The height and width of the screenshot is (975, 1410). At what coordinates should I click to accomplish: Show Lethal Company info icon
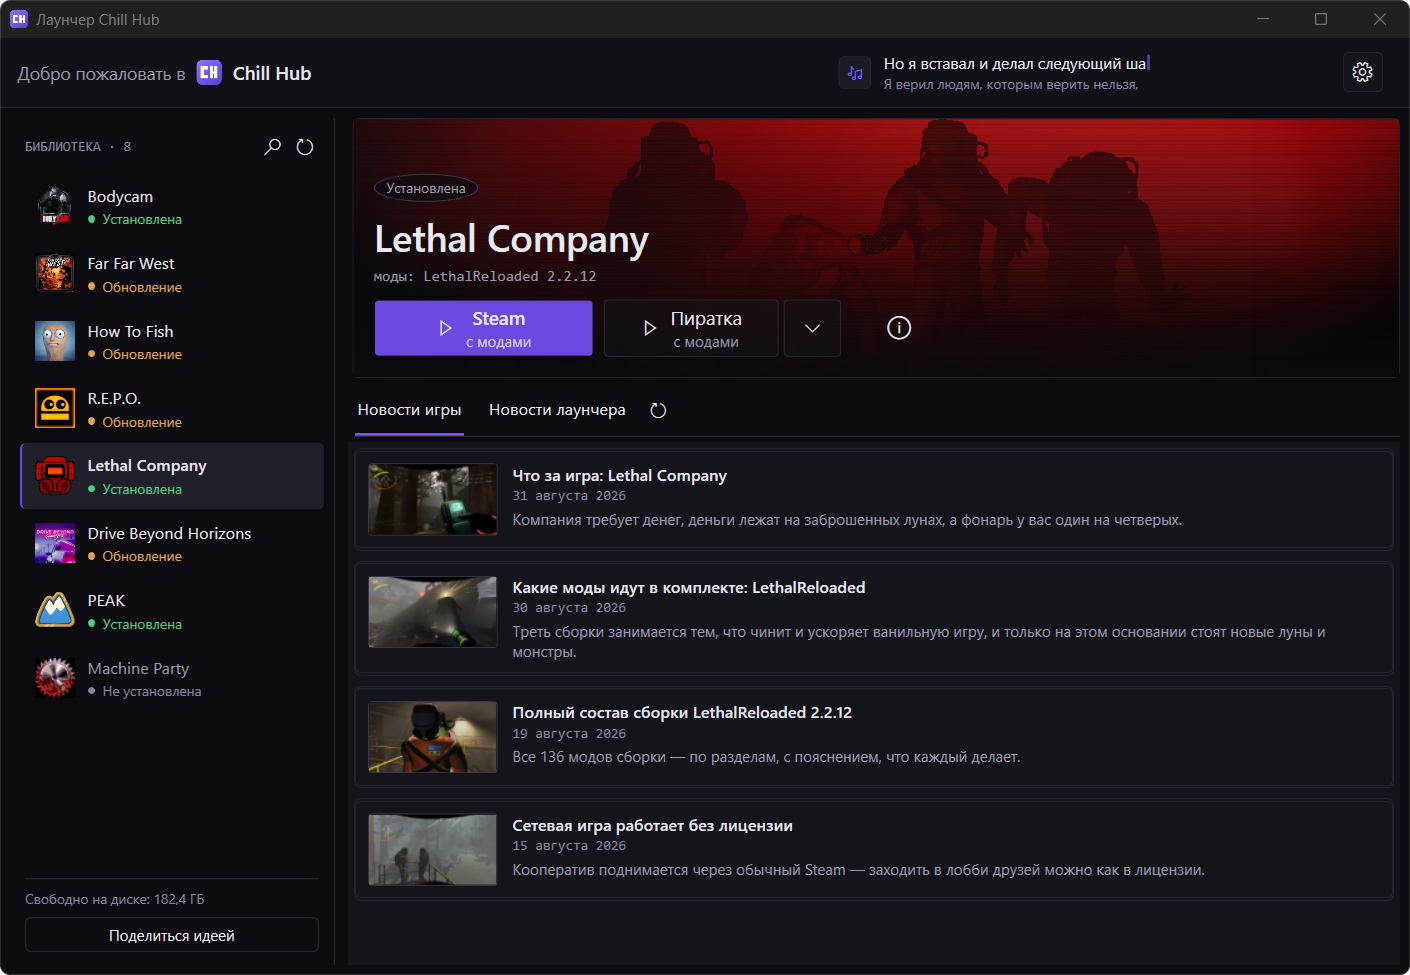click(899, 328)
